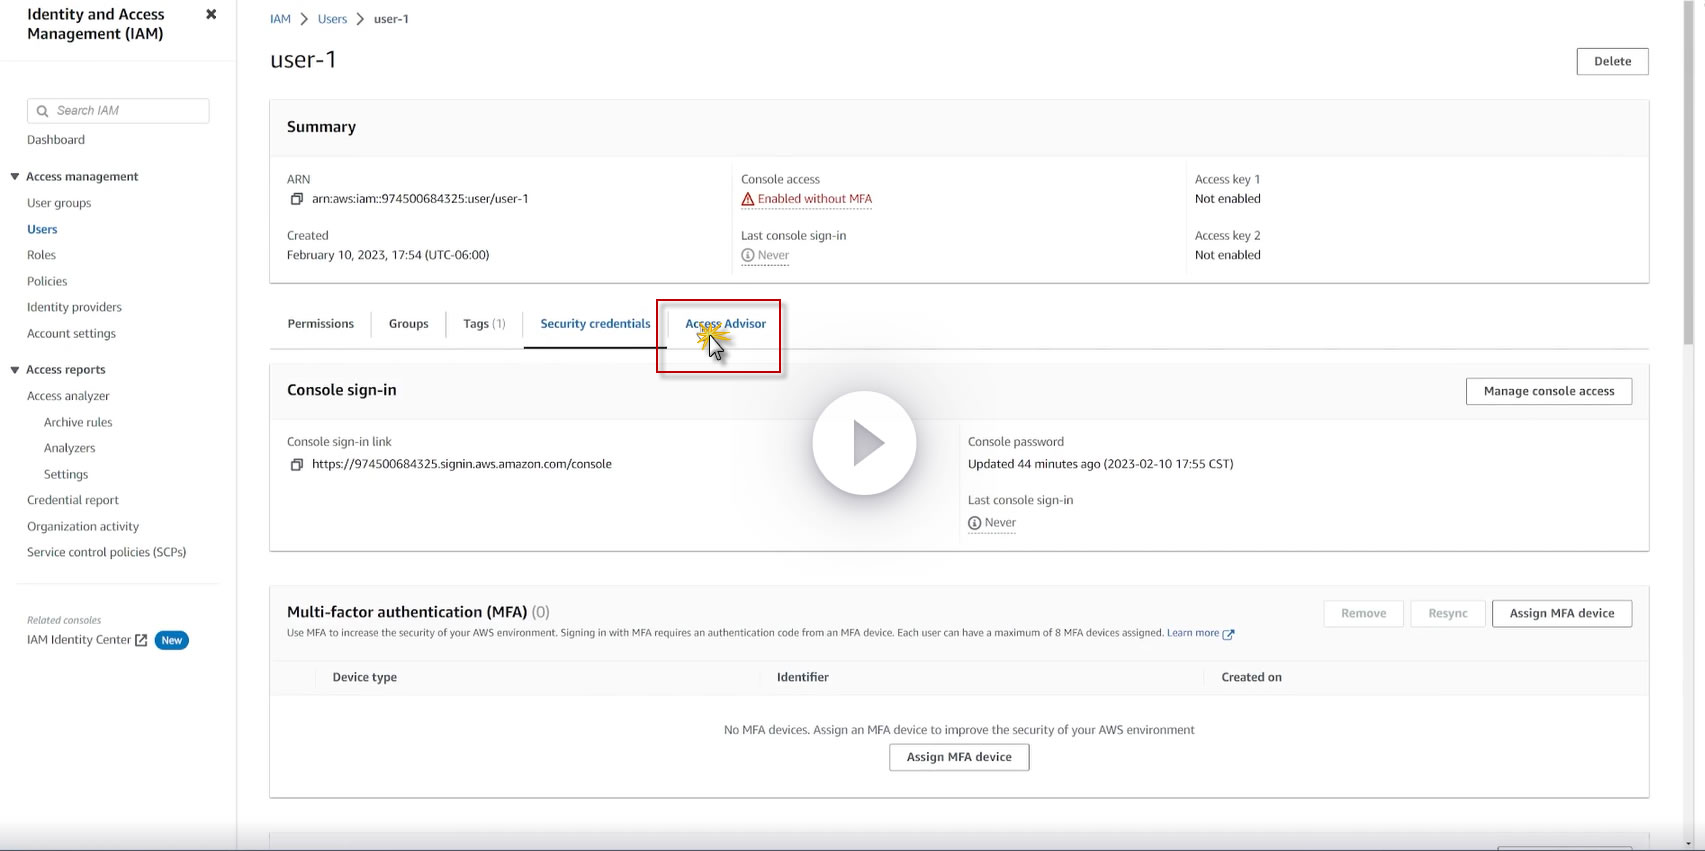Open Archive rules in the sidebar
This screenshot has width=1705, height=851.
(78, 422)
